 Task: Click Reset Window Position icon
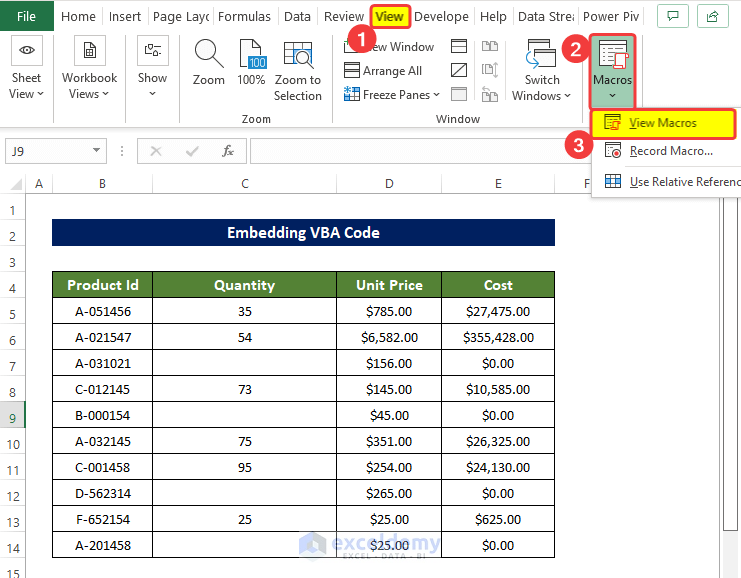coord(490,94)
